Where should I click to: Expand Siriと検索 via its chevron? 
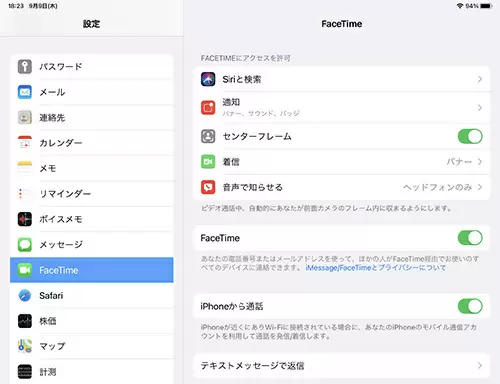pos(480,79)
